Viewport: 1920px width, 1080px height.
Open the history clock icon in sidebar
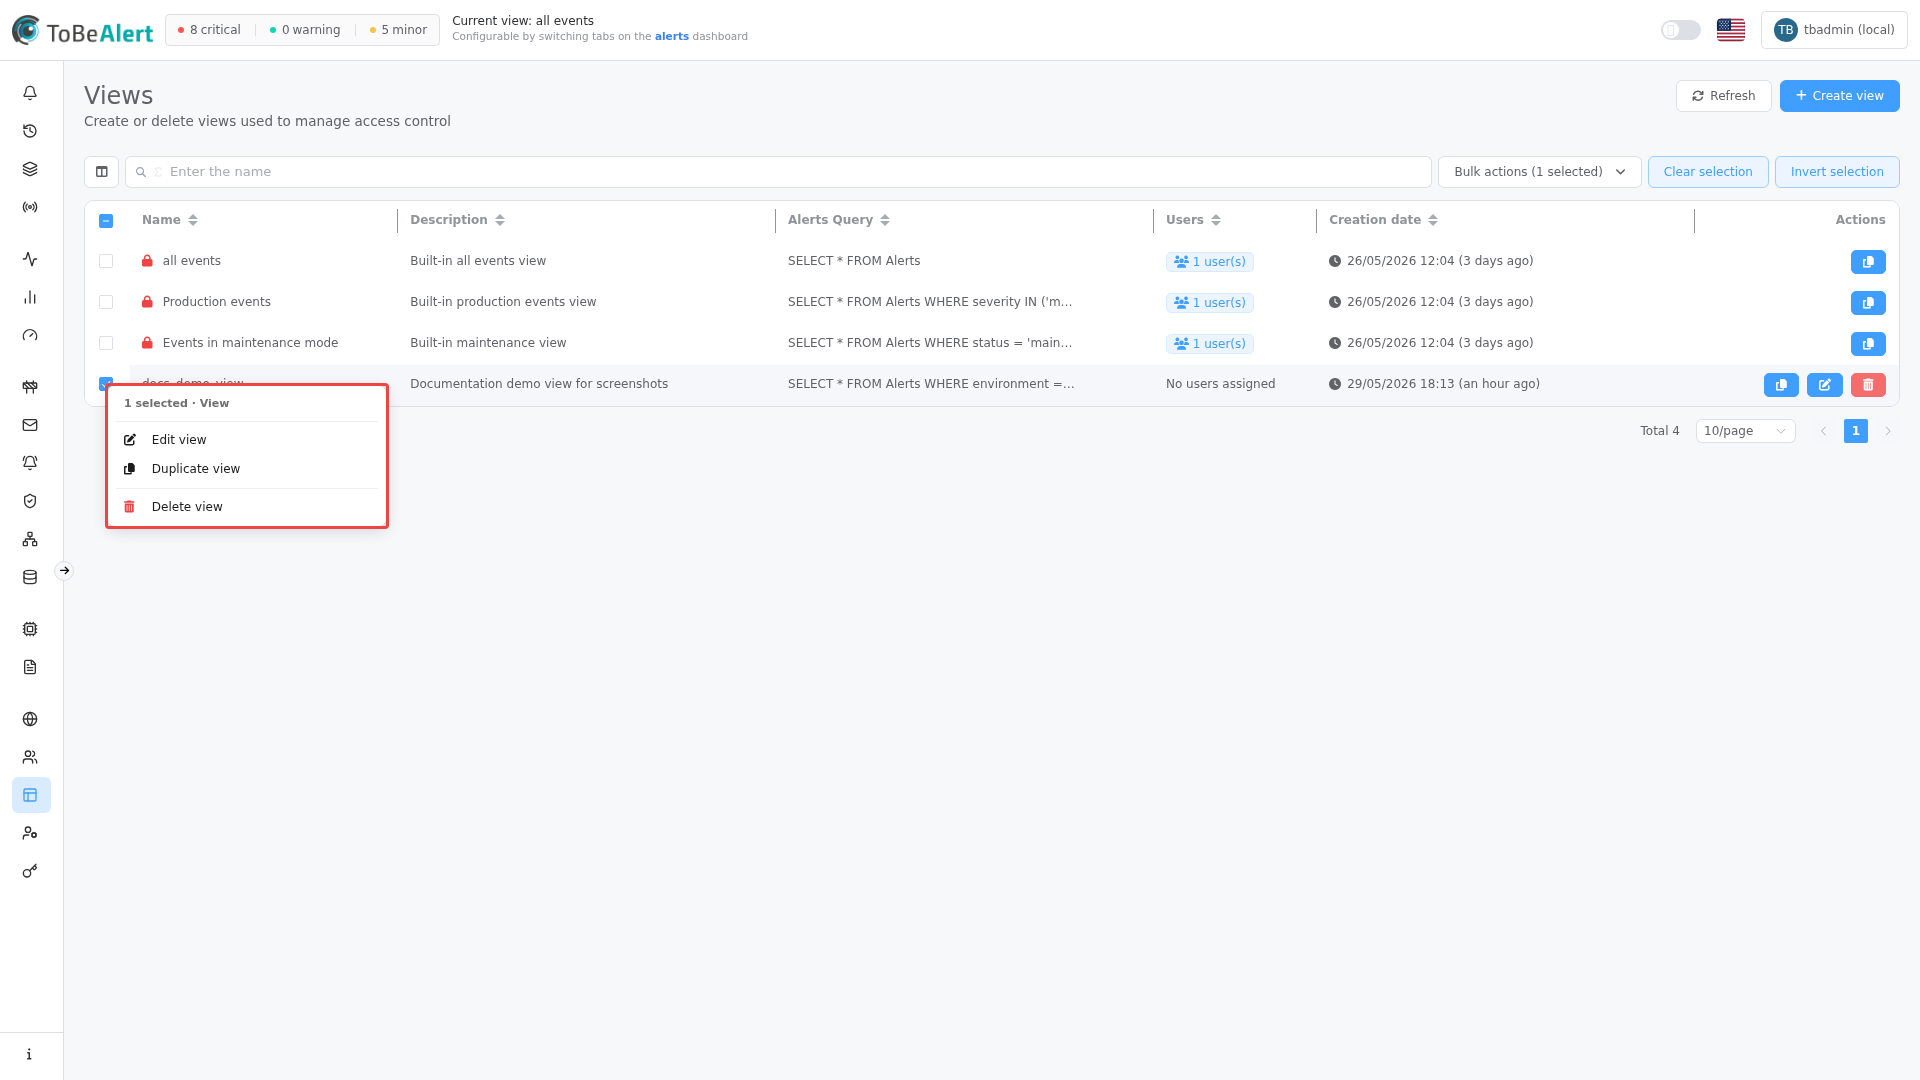pyautogui.click(x=30, y=131)
